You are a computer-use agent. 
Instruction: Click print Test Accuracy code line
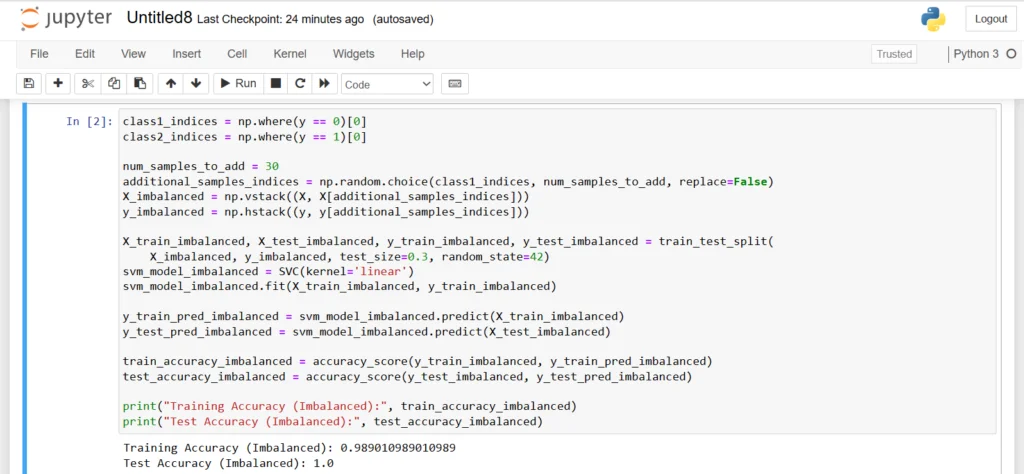click(x=333, y=422)
